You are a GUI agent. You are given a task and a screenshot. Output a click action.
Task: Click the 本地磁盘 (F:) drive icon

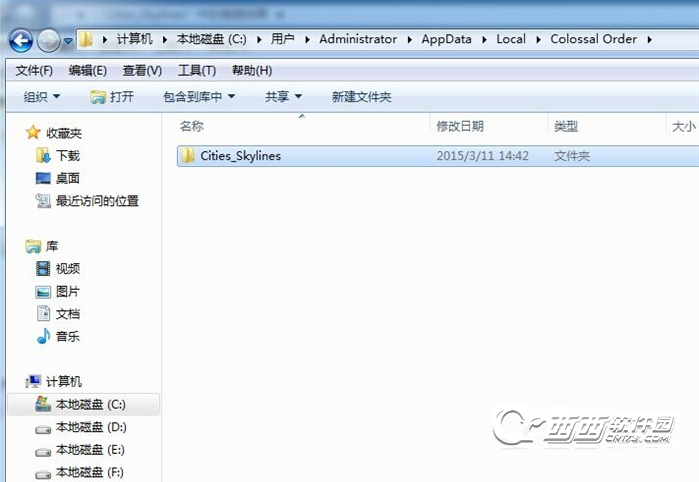(x=43, y=474)
